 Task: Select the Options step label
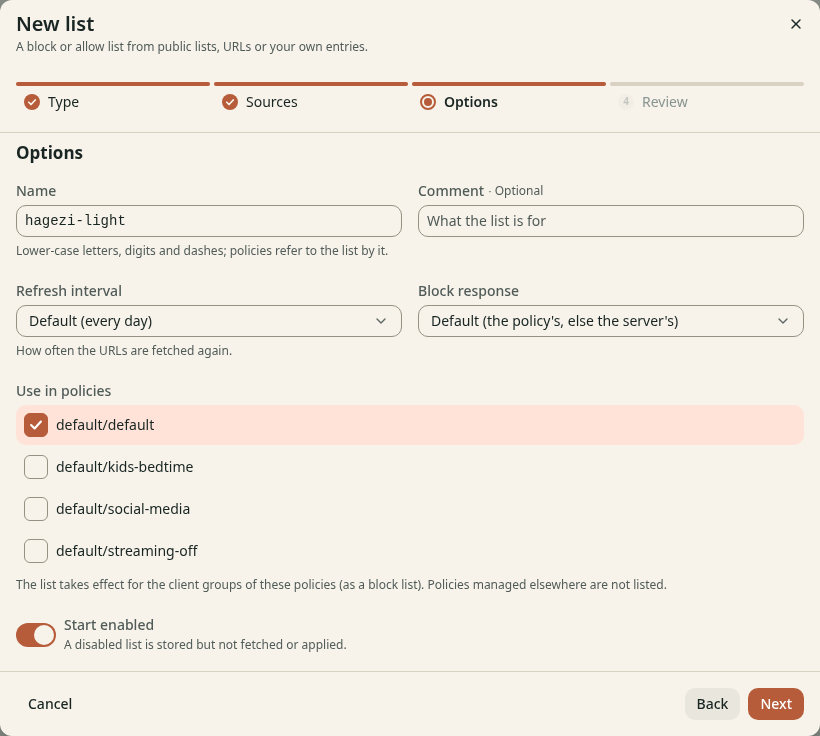[471, 102]
